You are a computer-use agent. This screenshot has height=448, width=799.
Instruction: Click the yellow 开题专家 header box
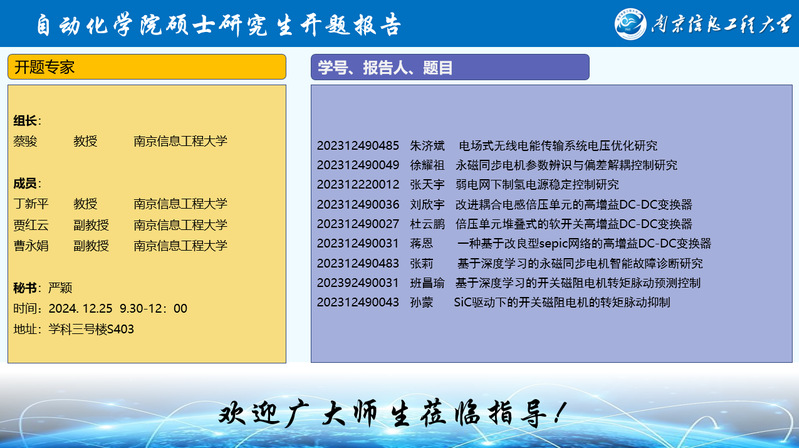pyautogui.click(x=147, y=67)
